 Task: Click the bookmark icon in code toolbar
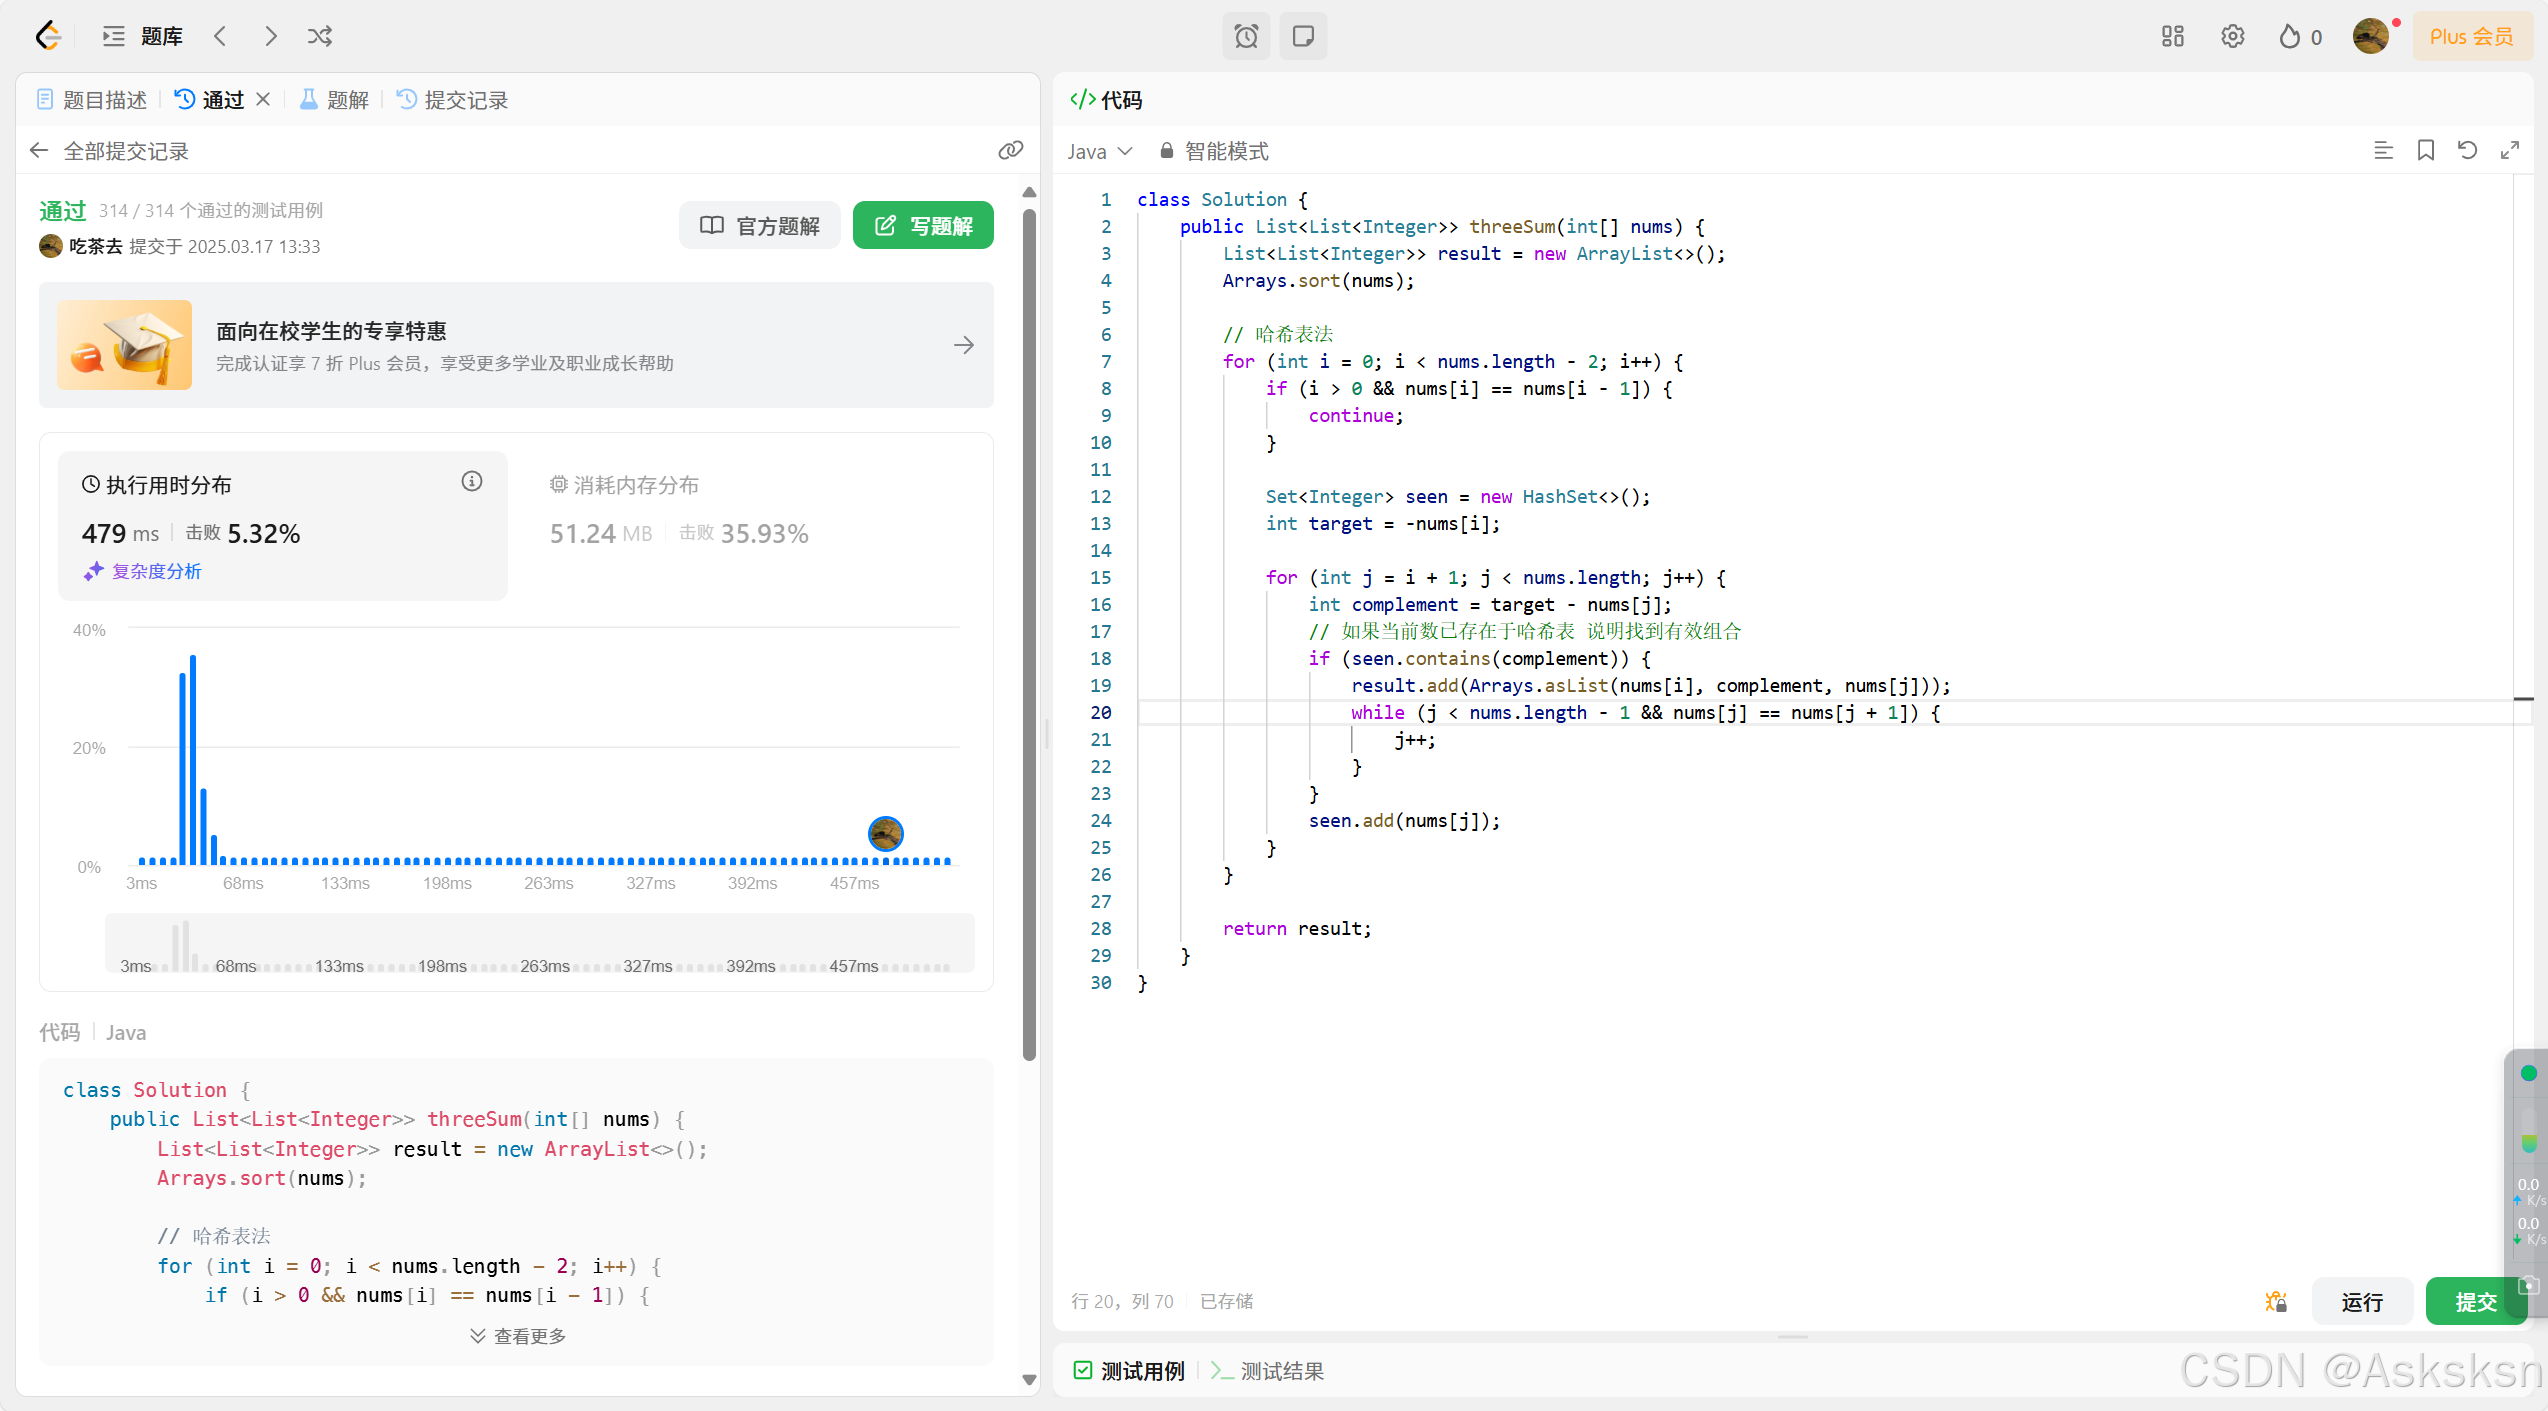pos(2425,151)
